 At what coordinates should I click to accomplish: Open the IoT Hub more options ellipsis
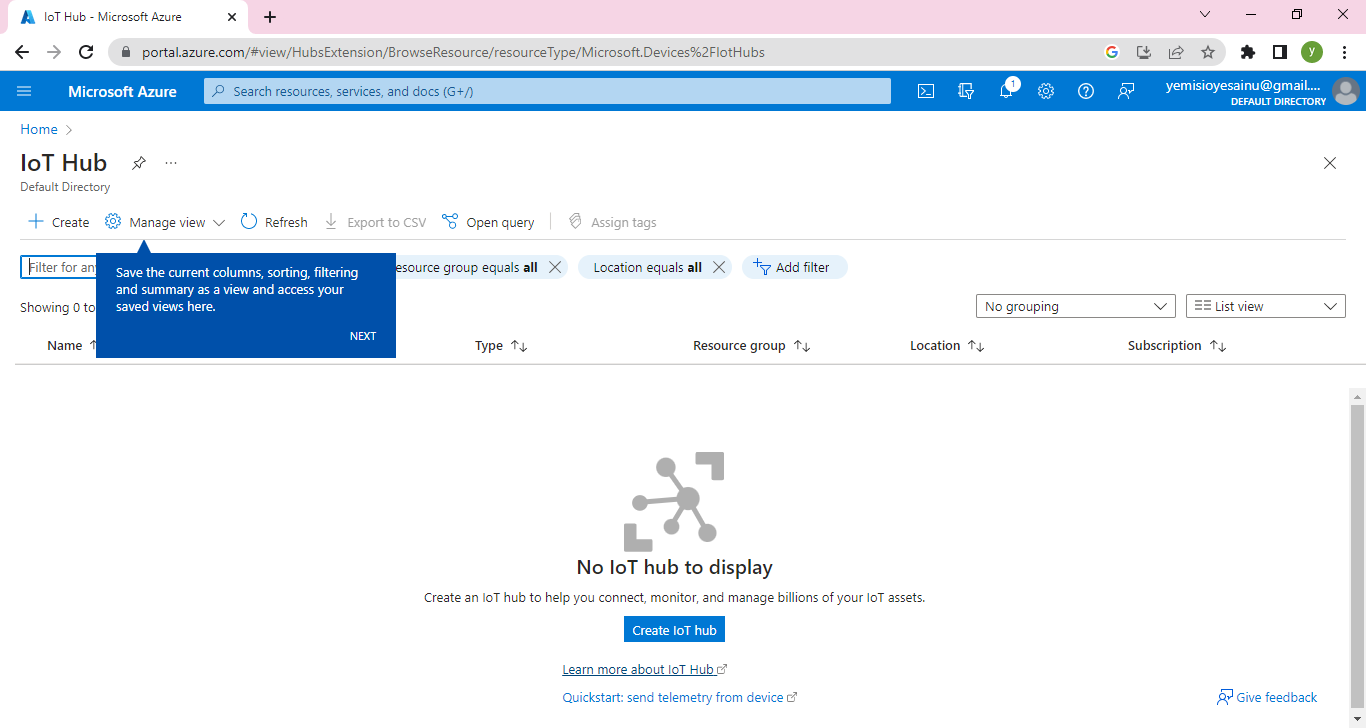click(171, 163)
